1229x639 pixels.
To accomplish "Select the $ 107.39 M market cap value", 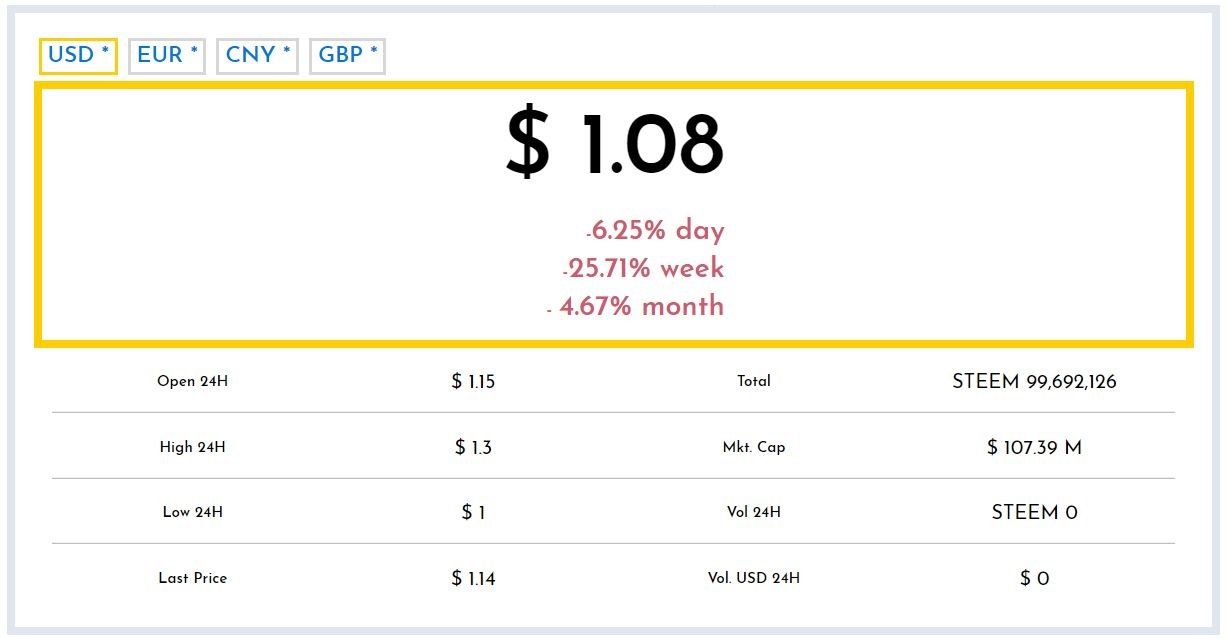I will click(1034, 447).
